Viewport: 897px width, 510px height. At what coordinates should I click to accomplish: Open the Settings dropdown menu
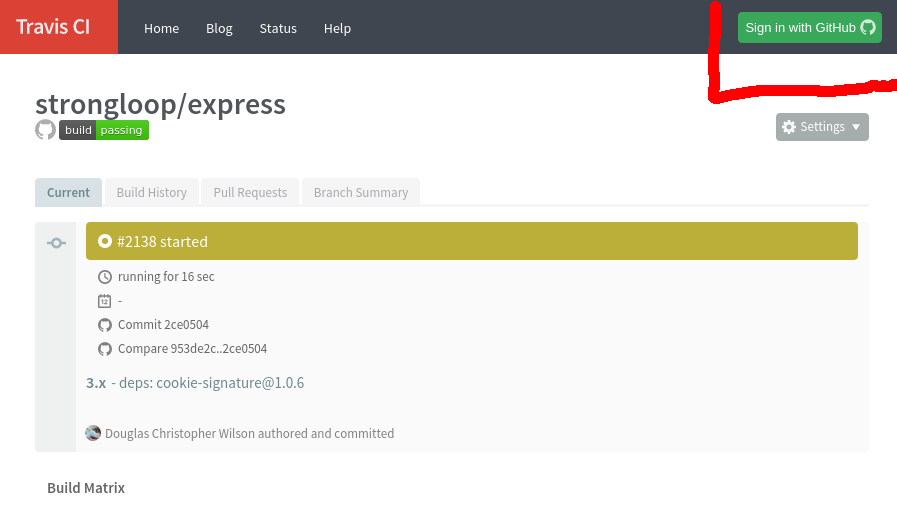click(822, 127)
